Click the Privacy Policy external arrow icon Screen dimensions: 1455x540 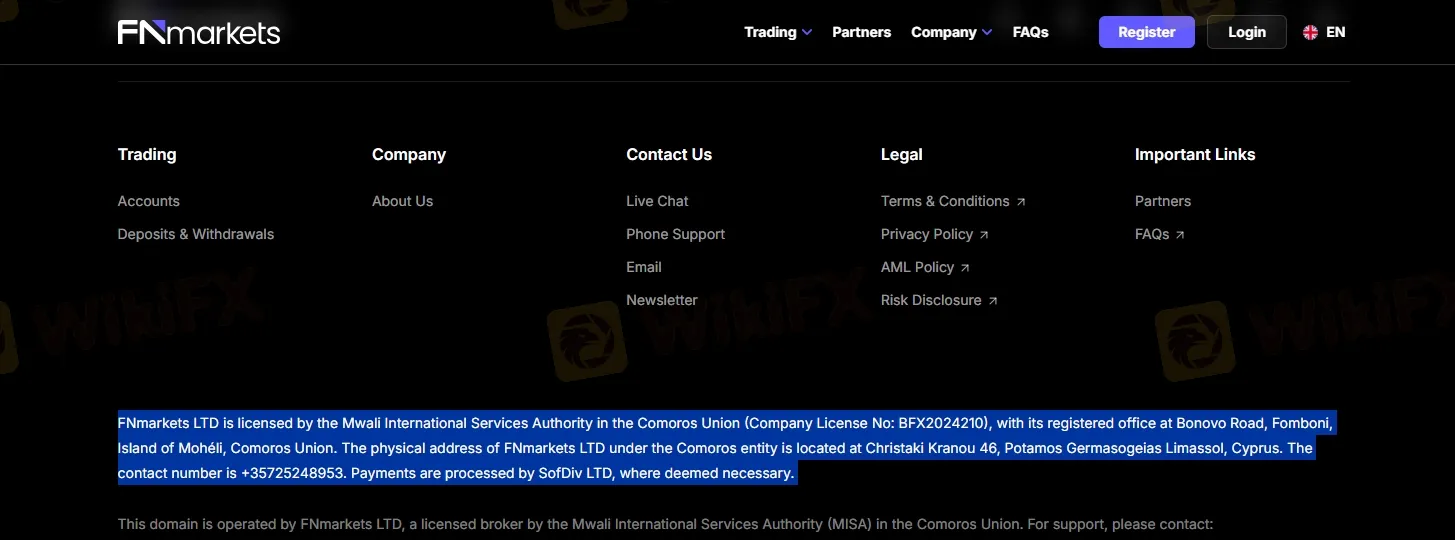984,235
